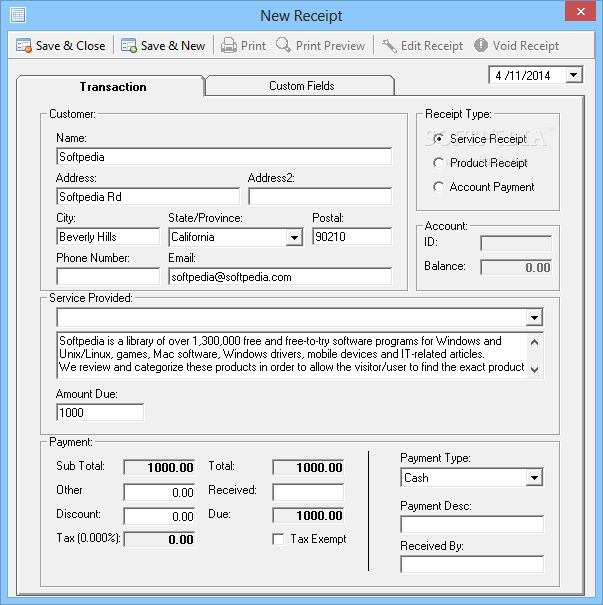Click the Save & Close label

click(71, 46)
